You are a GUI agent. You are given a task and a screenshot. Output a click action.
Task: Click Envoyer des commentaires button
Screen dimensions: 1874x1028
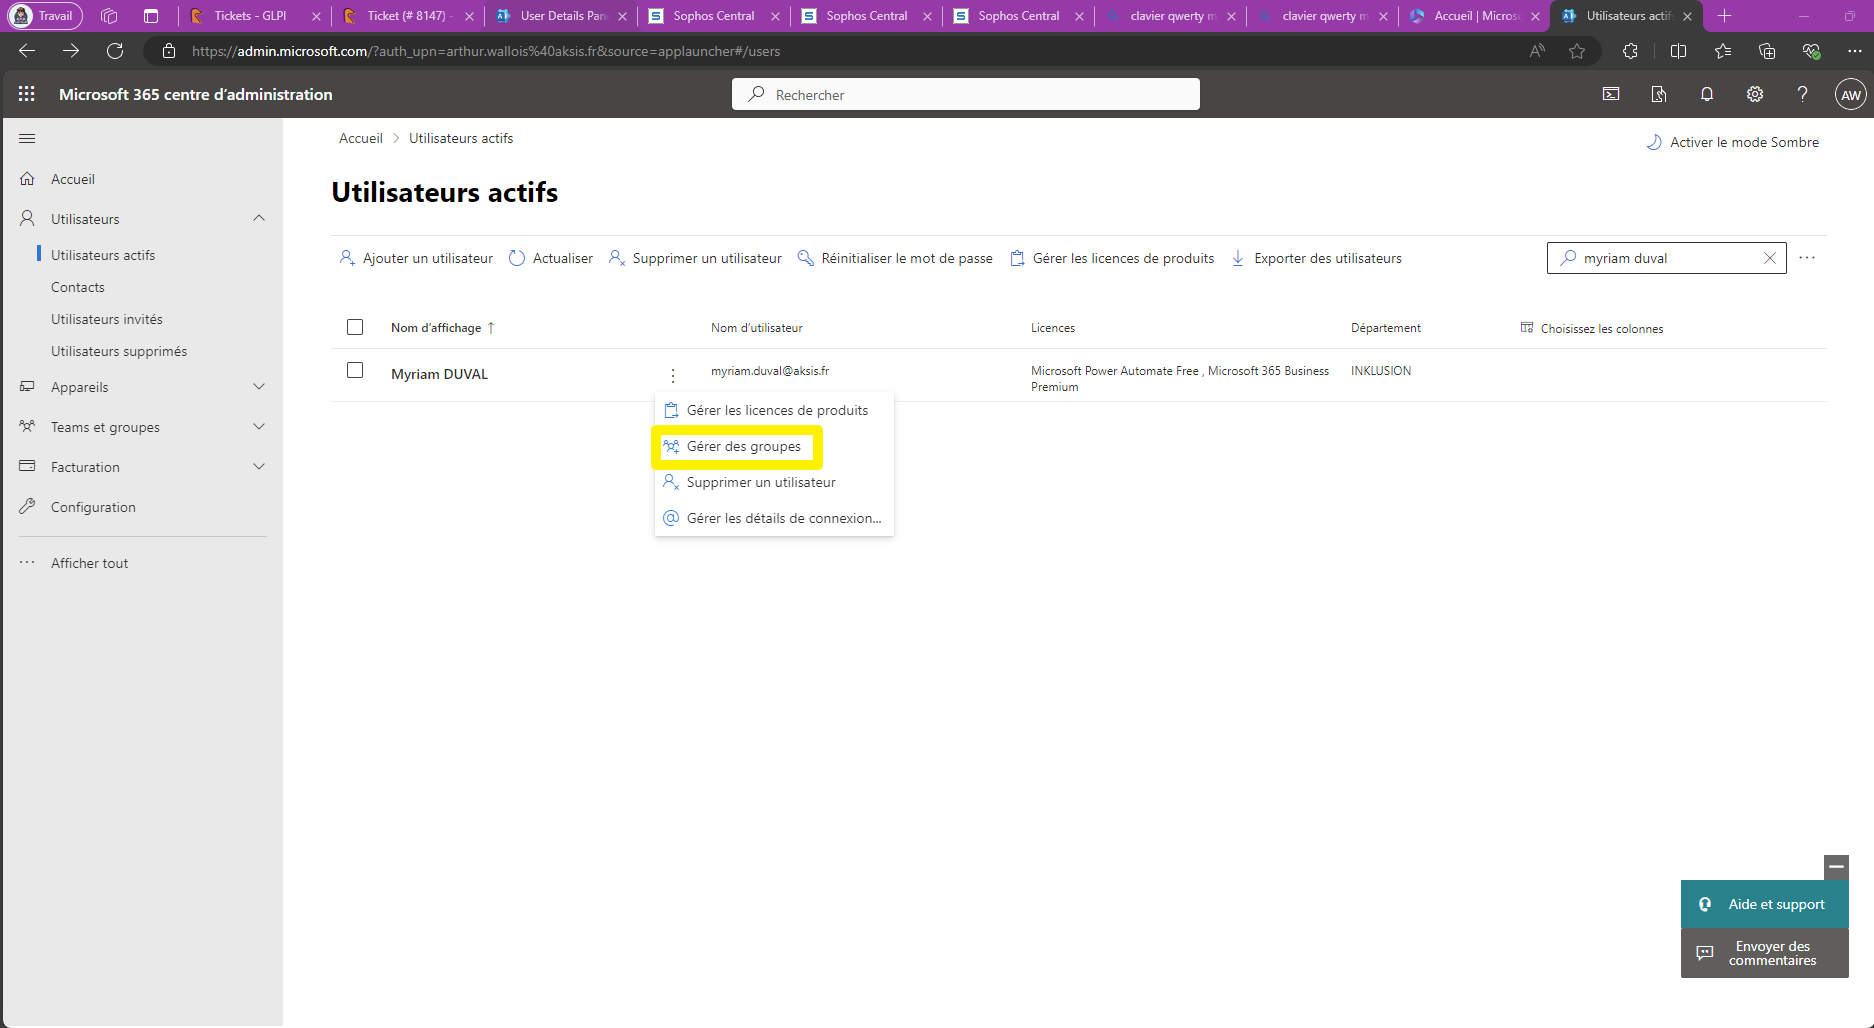tap(1765, 953)
